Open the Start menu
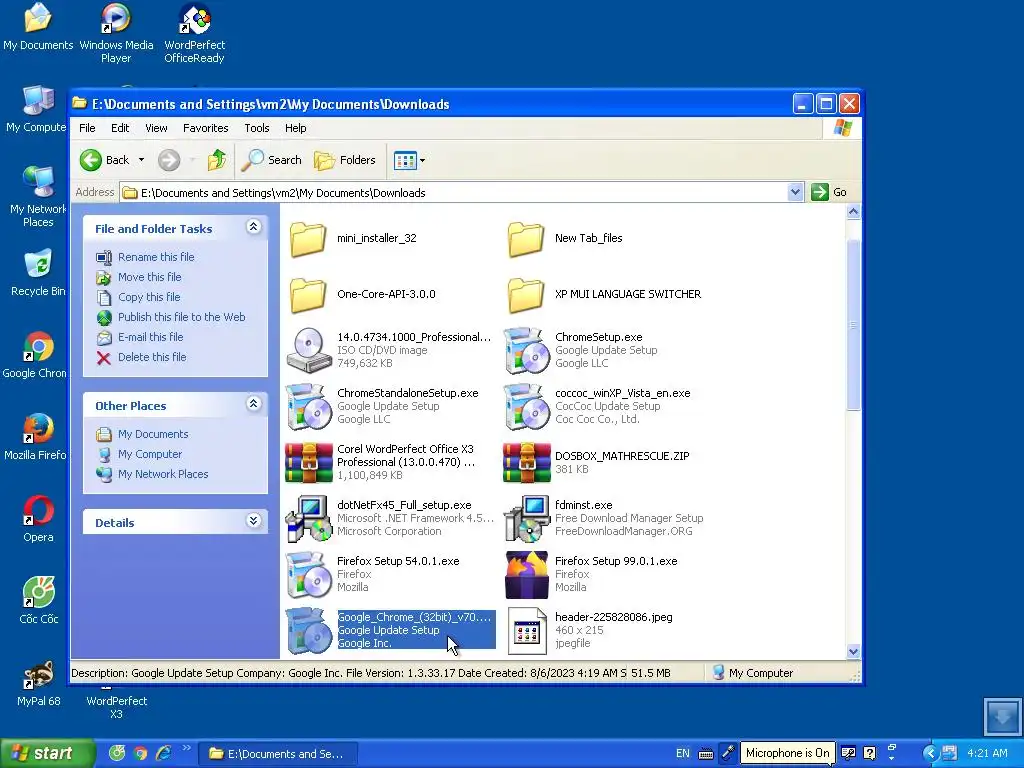 (x=47, y=754)
